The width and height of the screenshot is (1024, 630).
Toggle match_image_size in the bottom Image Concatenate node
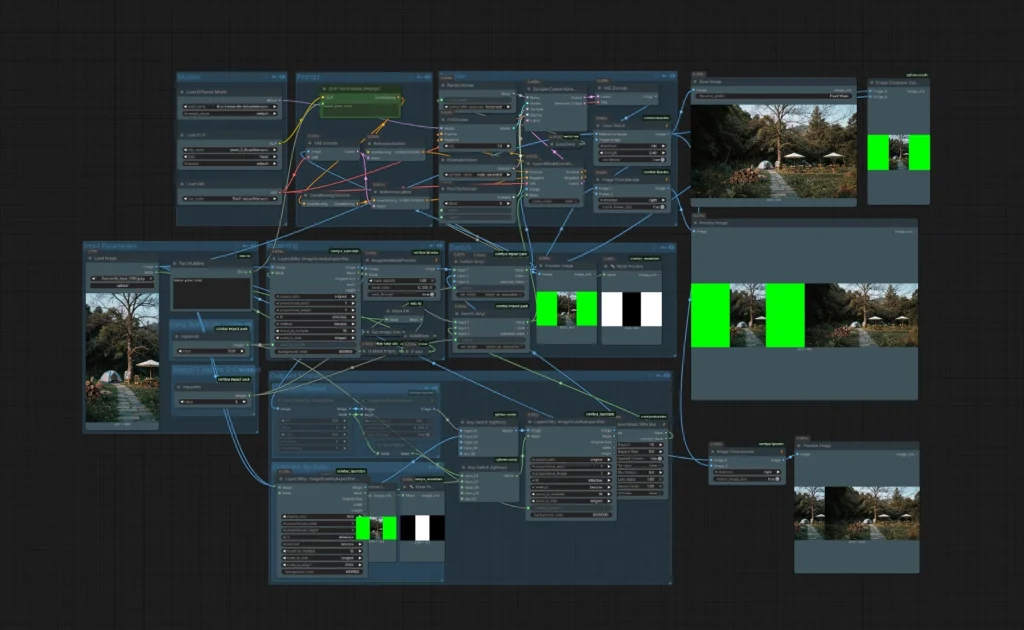(748, 479)
